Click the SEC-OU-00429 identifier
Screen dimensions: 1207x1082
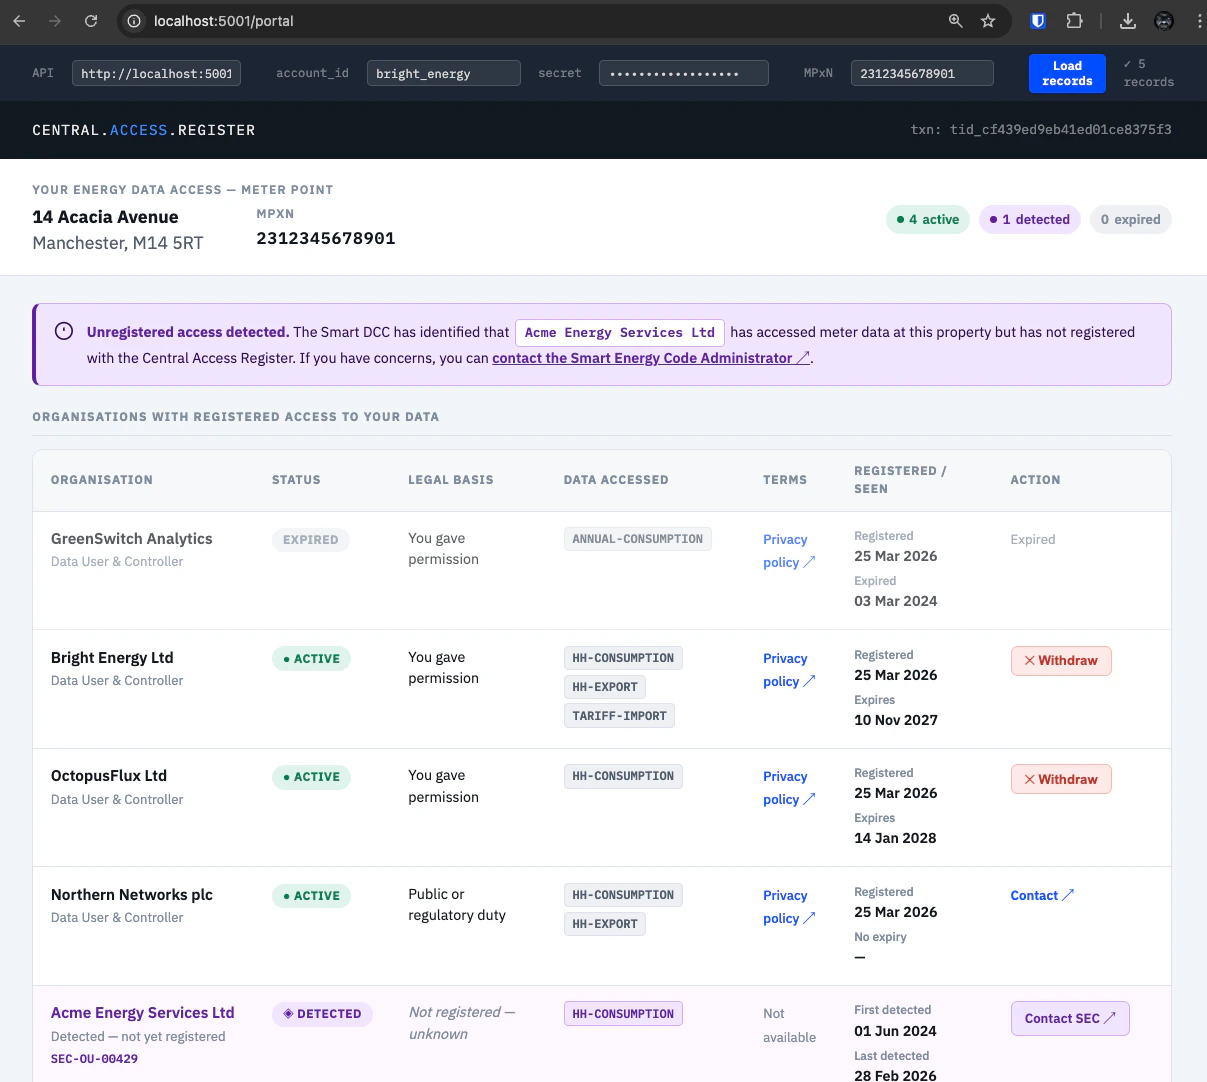coord(95,1059)
